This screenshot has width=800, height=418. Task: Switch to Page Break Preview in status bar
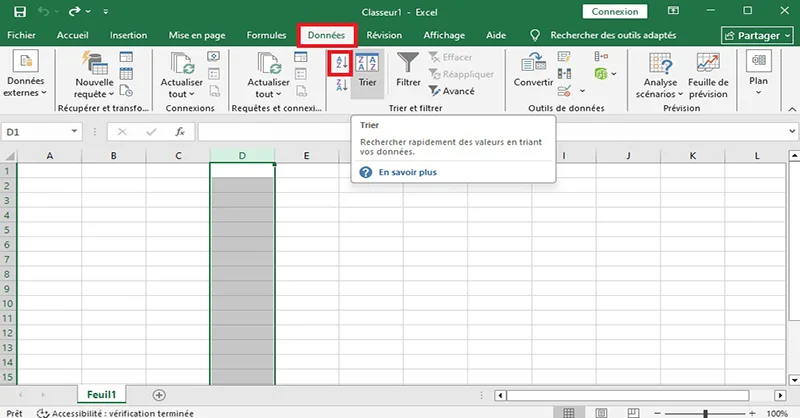tap(633, 412)
